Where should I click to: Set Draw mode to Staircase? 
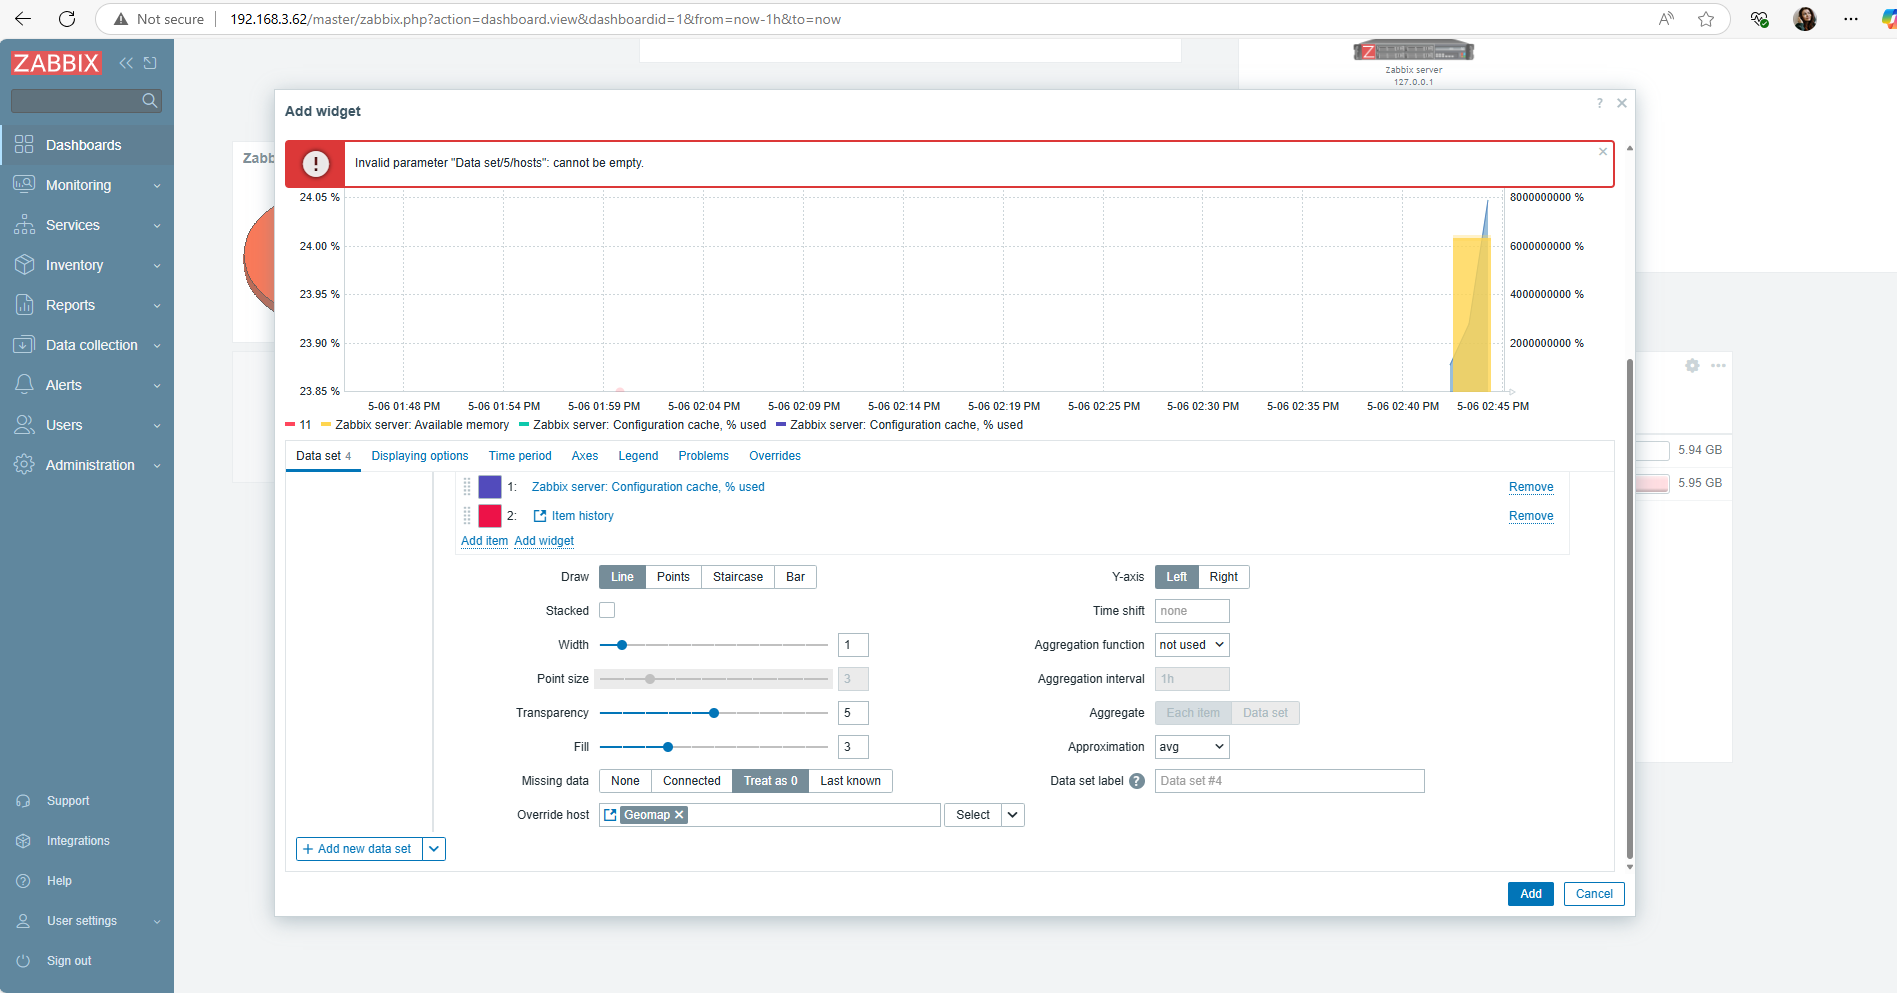(738, 577)
